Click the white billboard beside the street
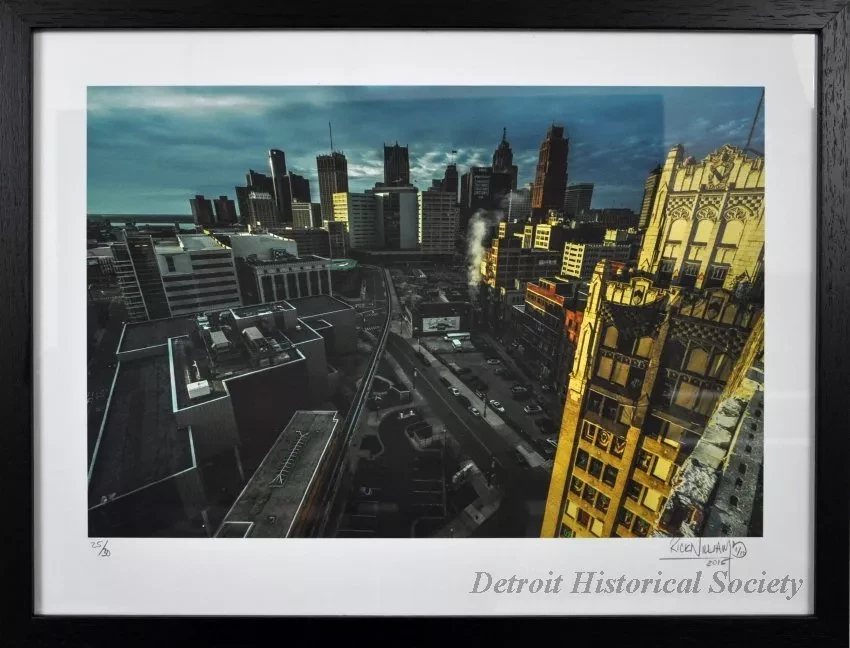This screenshot has height=648, width=850. click(440, 323)
